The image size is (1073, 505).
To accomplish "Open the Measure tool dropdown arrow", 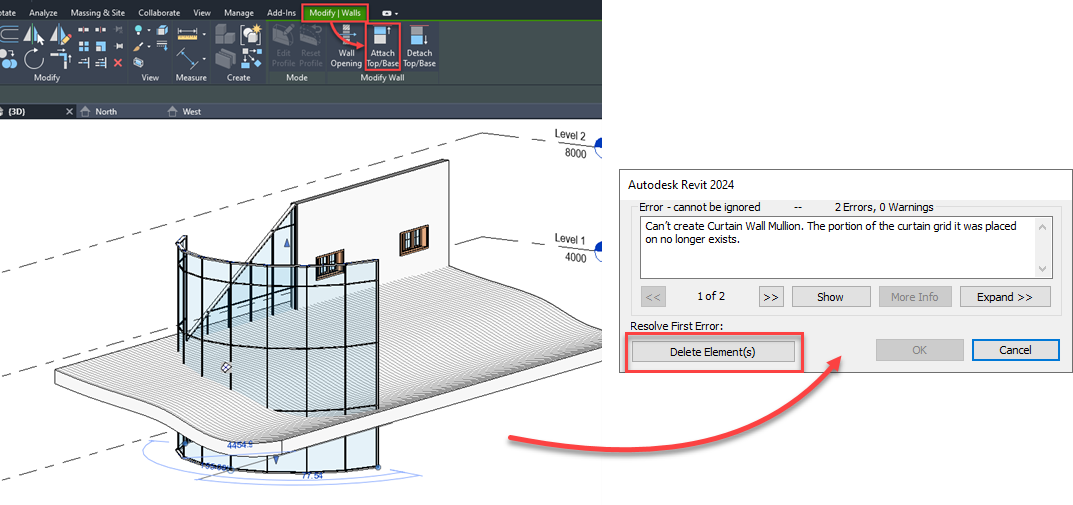I will pos(204,34).
